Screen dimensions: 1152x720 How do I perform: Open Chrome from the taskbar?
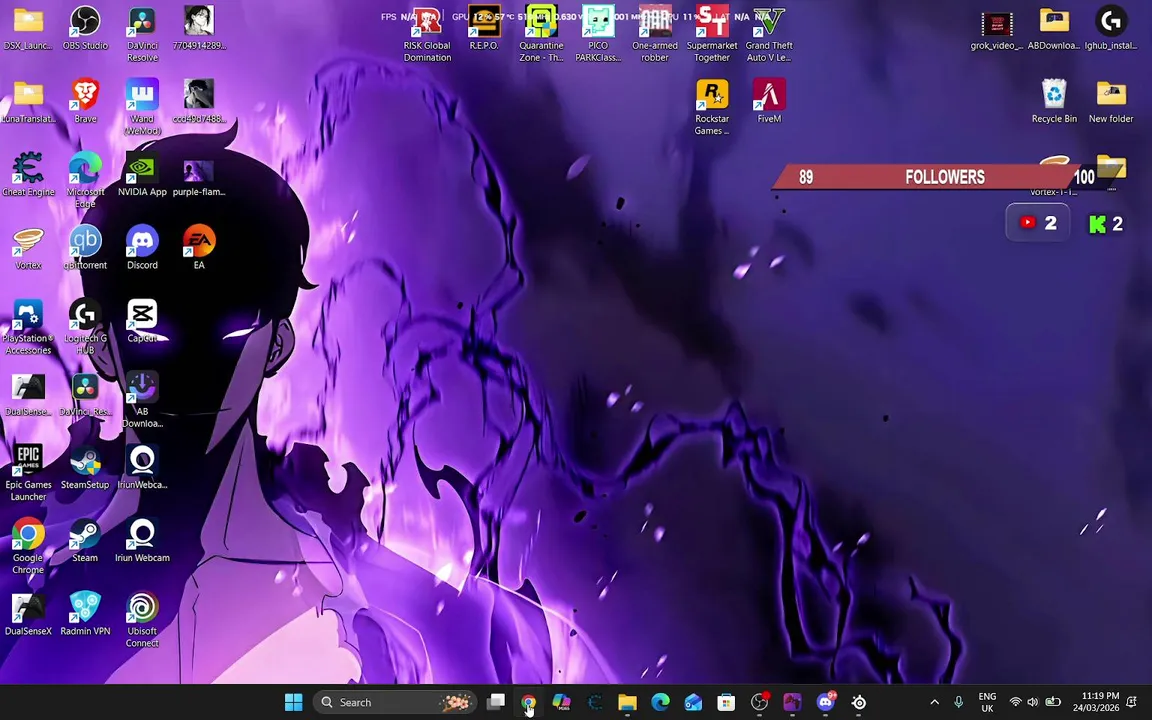(x=529, y=702)
